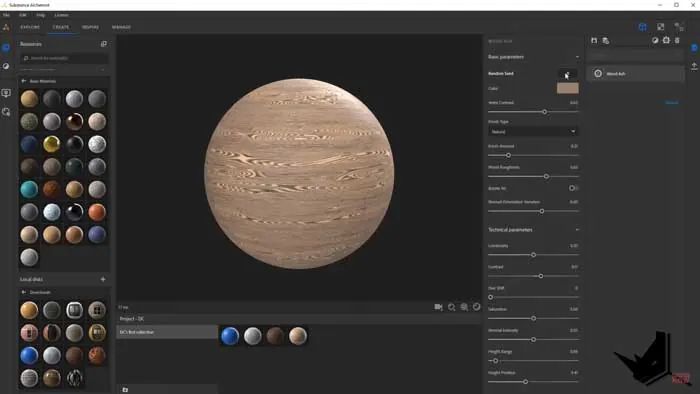The height and width of the screenshot is (394, 700).
Task: Click the blue link in layers panel
Action: pyautogui.click(x=672, y=103)
